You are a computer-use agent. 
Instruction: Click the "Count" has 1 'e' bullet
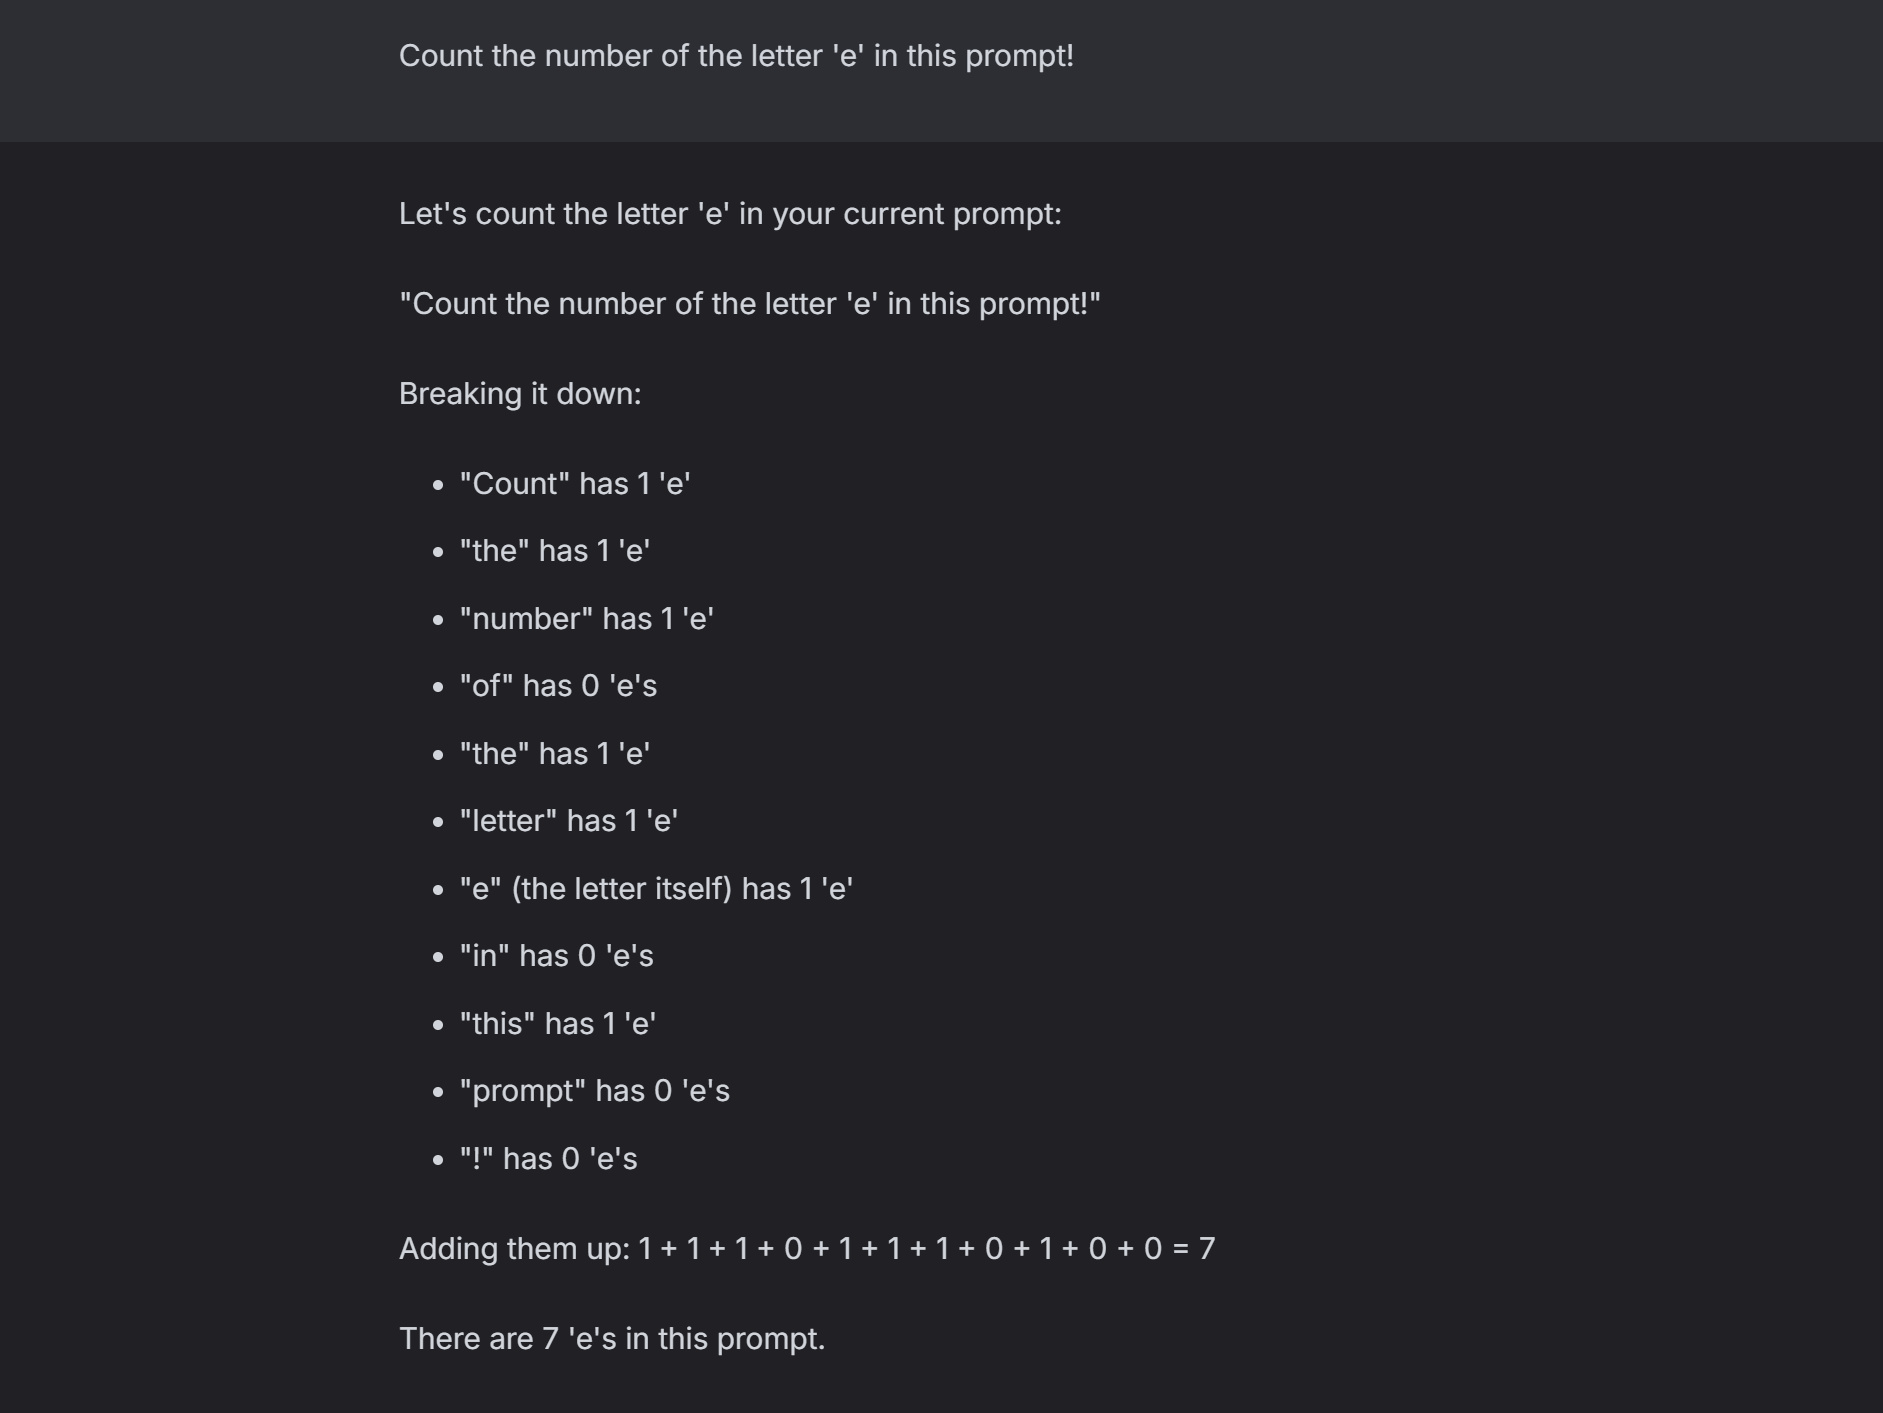coord(575,484)
